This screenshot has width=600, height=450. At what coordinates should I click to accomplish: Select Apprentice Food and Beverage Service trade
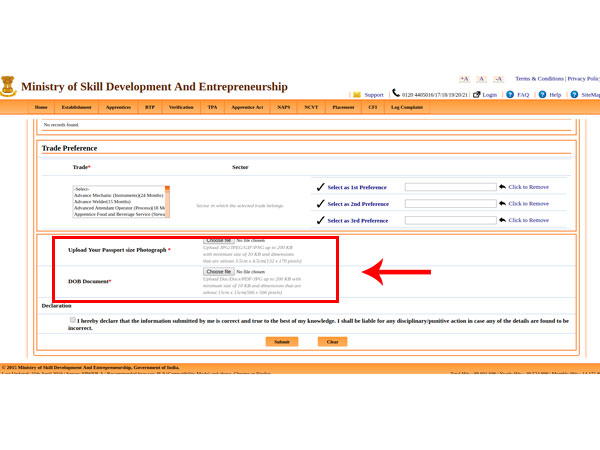[119, 214]
